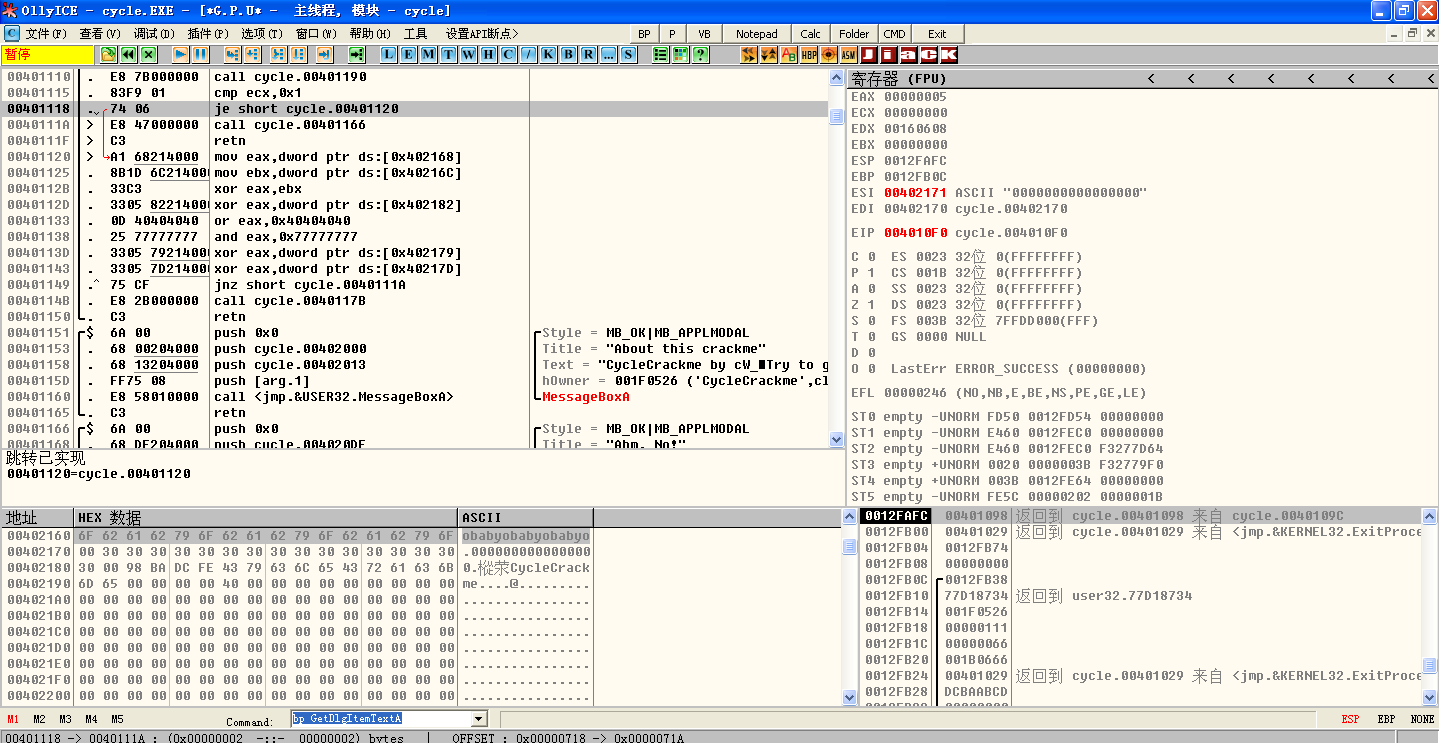
Task: Click the Folder button
Action: point(854,34)
